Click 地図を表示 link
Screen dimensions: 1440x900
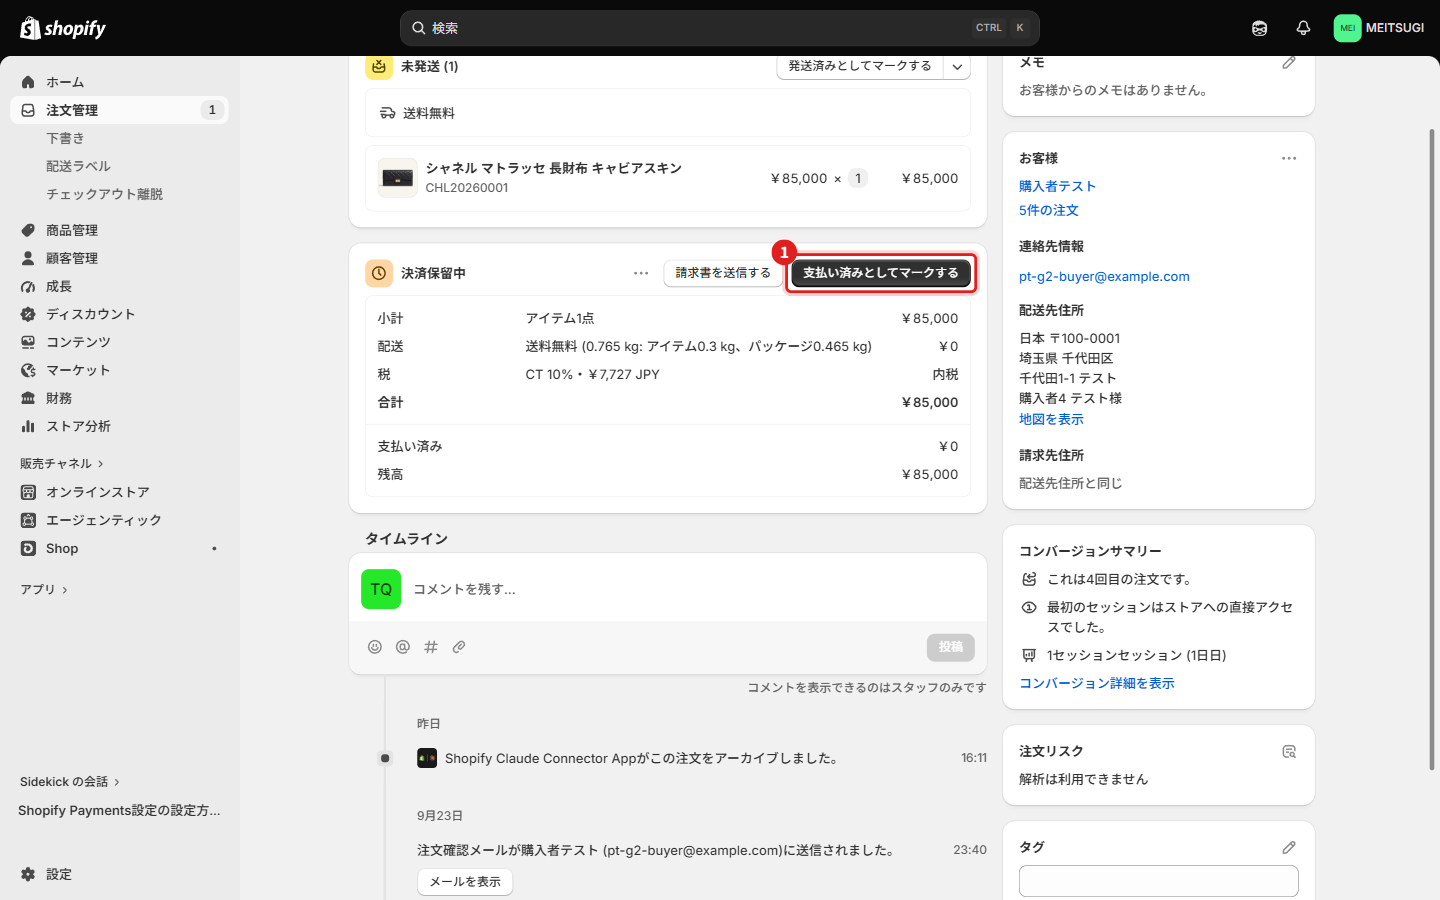(x=1051, y=419)
